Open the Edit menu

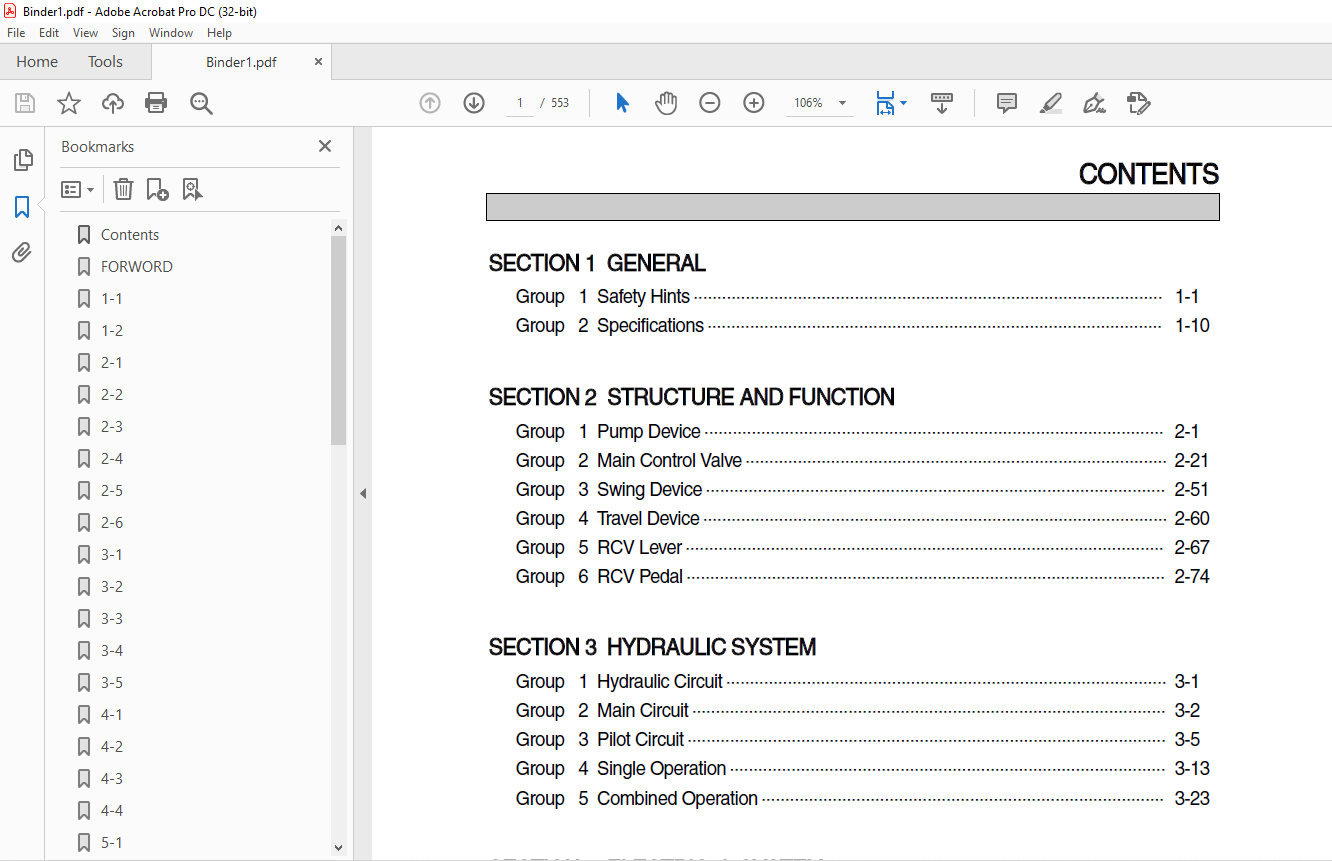[x=49, y=33]
